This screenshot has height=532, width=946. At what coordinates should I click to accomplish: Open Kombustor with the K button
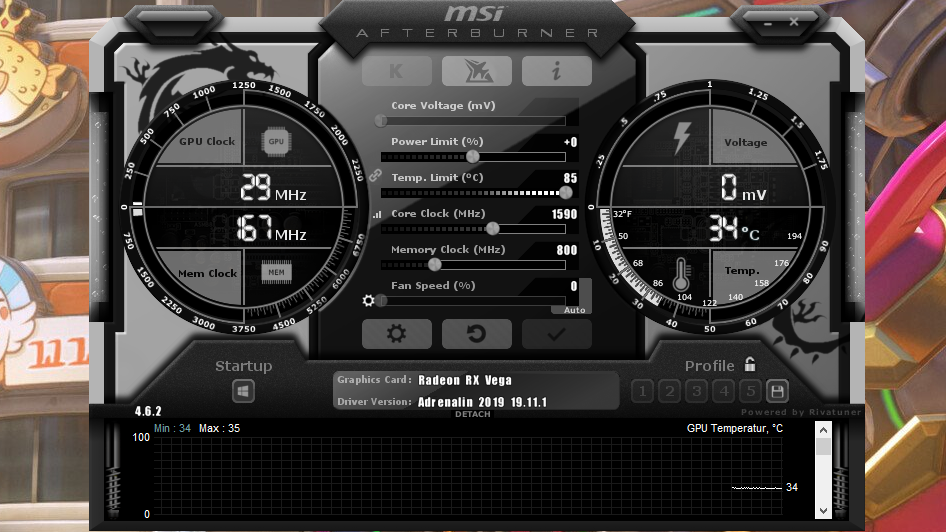coord(396,71)
